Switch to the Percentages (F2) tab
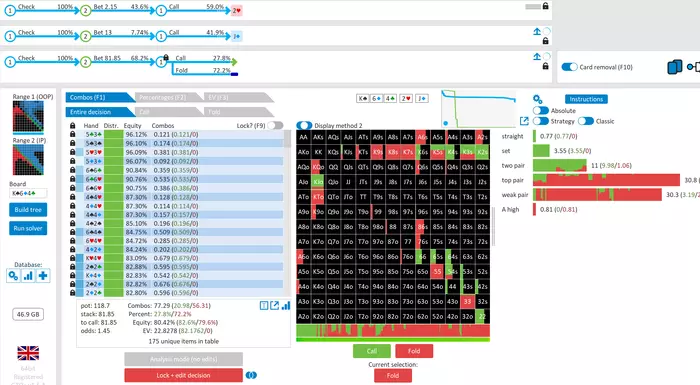 pyautogui.click(x=169, y=97)
